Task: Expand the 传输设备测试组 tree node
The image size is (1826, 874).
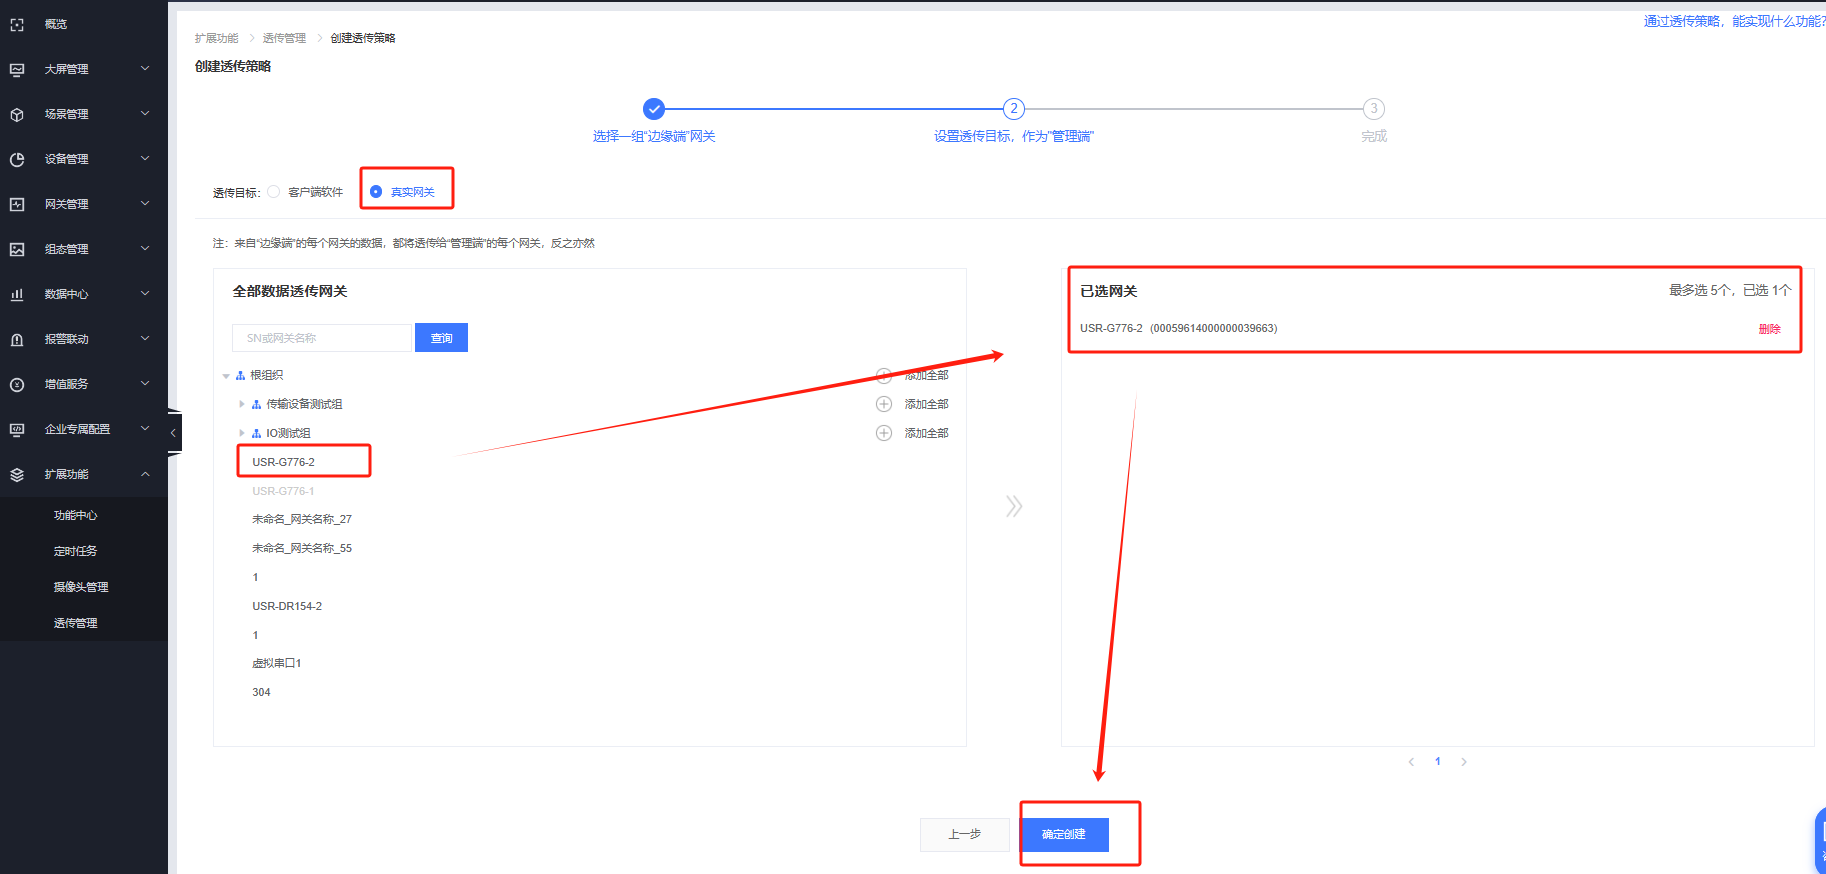Action: tap(242, 404)
